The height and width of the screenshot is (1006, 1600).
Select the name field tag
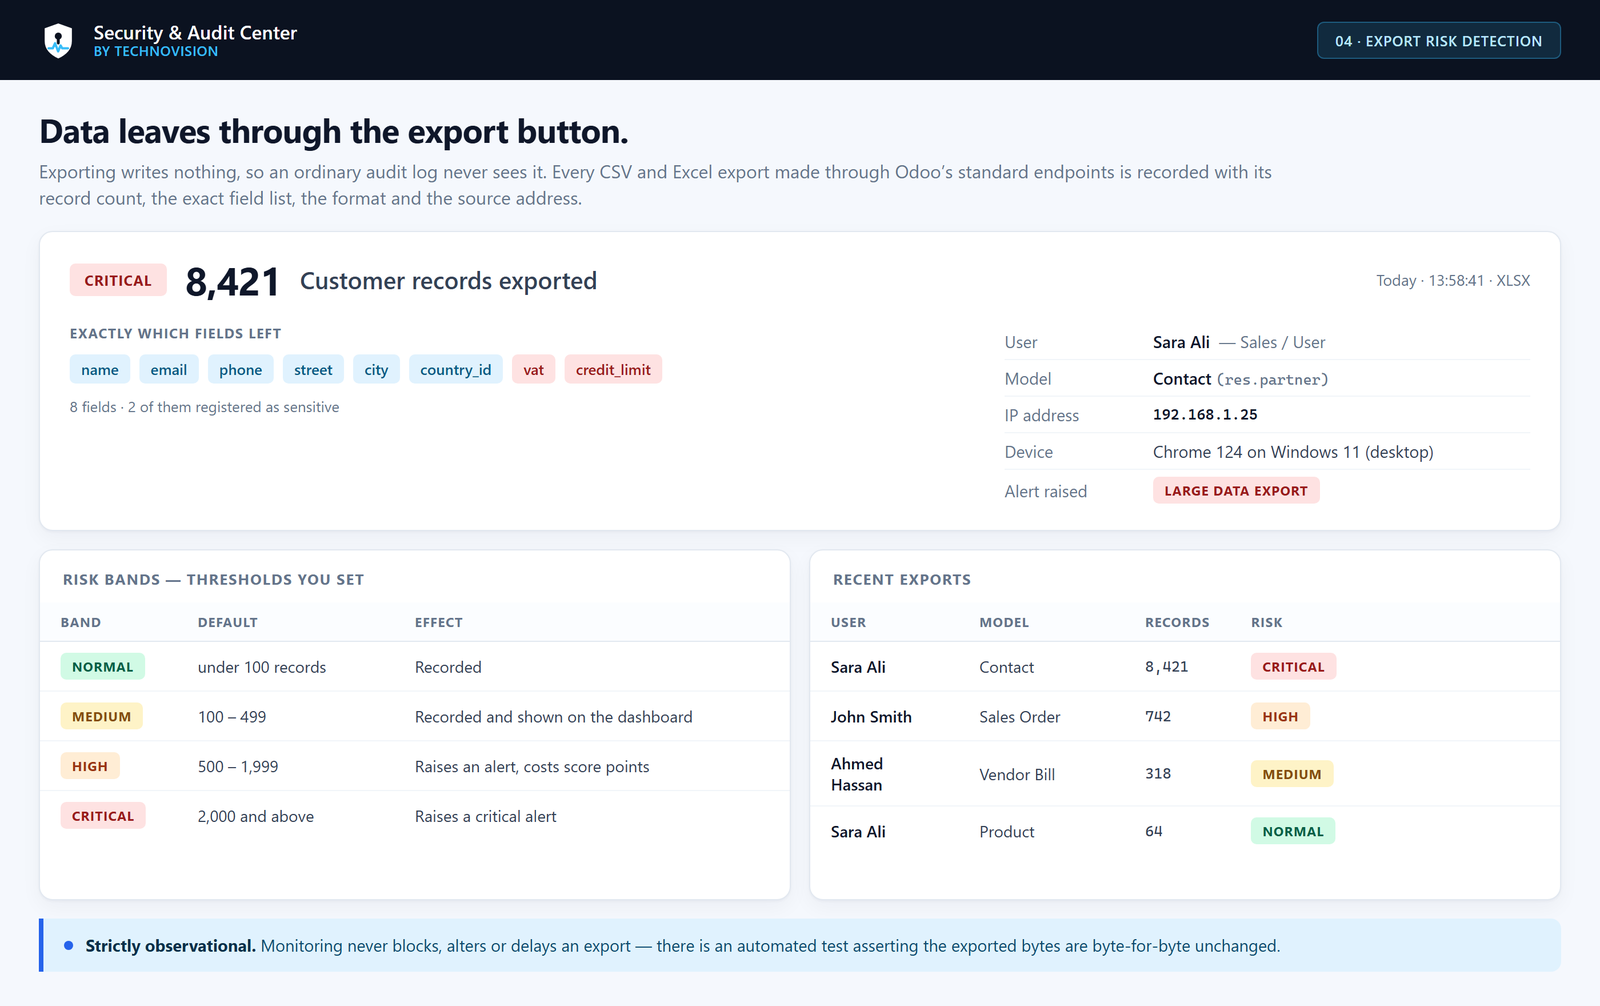pyautogui.click(x=100, y=370)
